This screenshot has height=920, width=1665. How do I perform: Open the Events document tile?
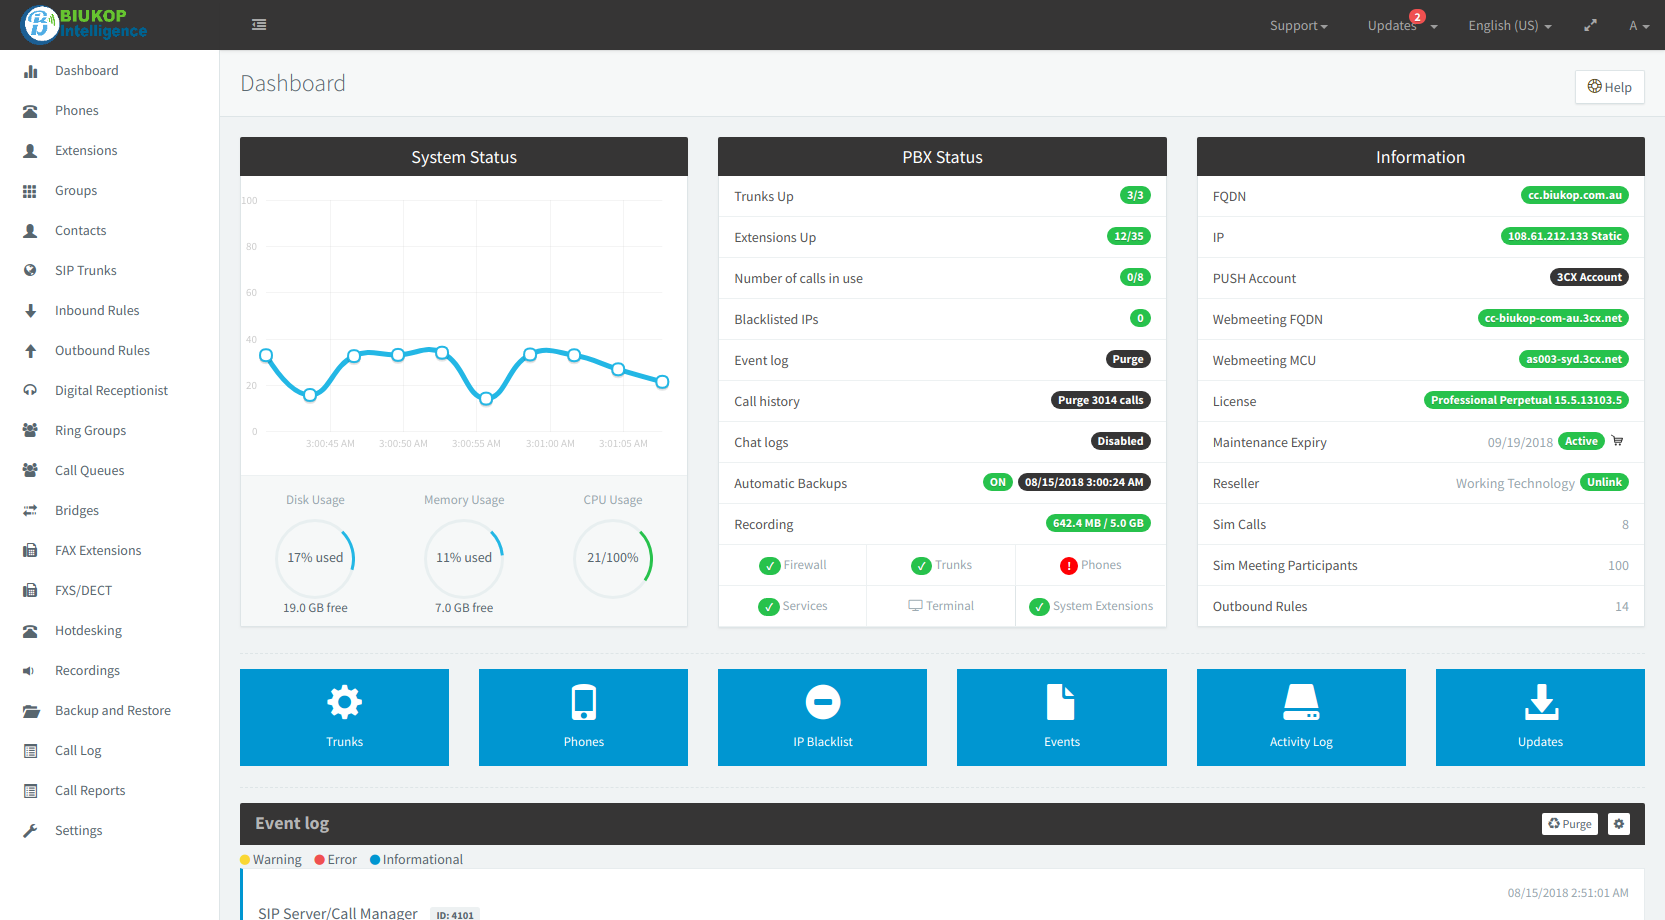point(1061,717)
